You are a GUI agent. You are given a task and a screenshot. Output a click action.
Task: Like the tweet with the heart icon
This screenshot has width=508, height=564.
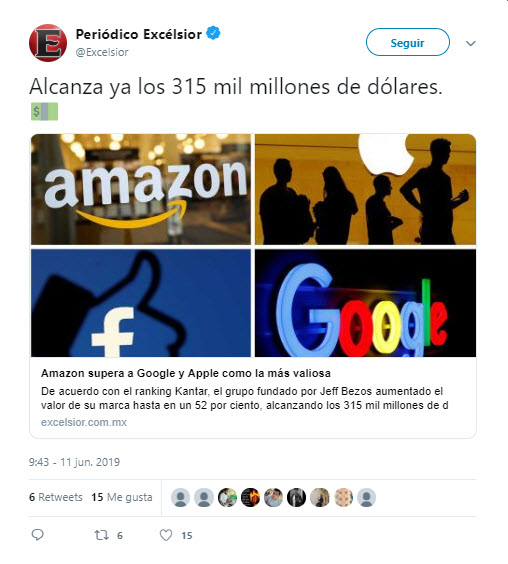pos(166,535)
